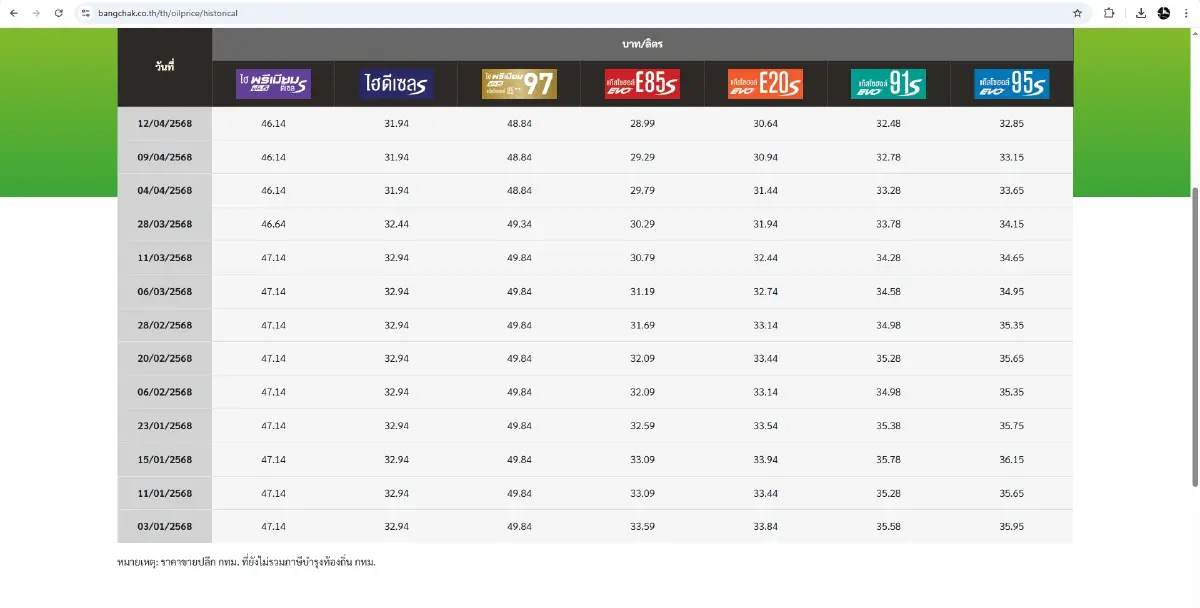Image resolution: width=1200 pixels, height=608 pixels.
Task: Open the browser extensions puzzle icon
Action: (x=1109, y=13)
